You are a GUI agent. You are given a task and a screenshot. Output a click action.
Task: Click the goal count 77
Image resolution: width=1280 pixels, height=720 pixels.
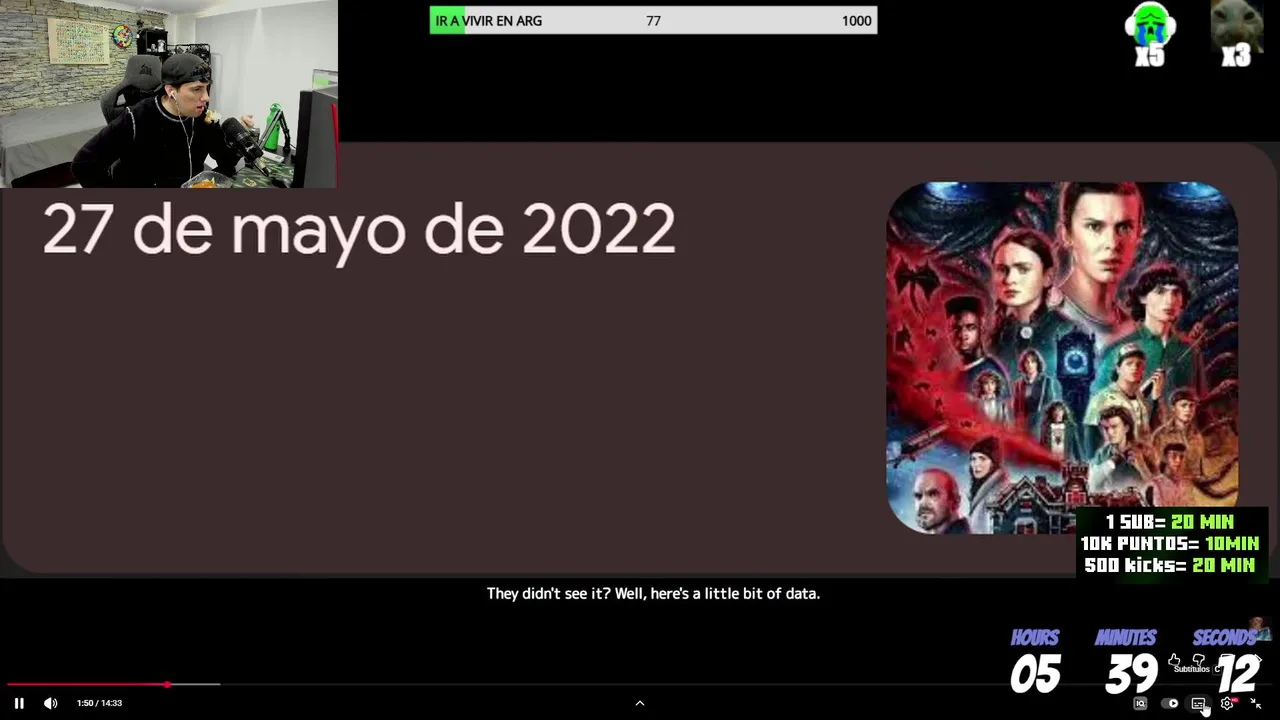653,21
